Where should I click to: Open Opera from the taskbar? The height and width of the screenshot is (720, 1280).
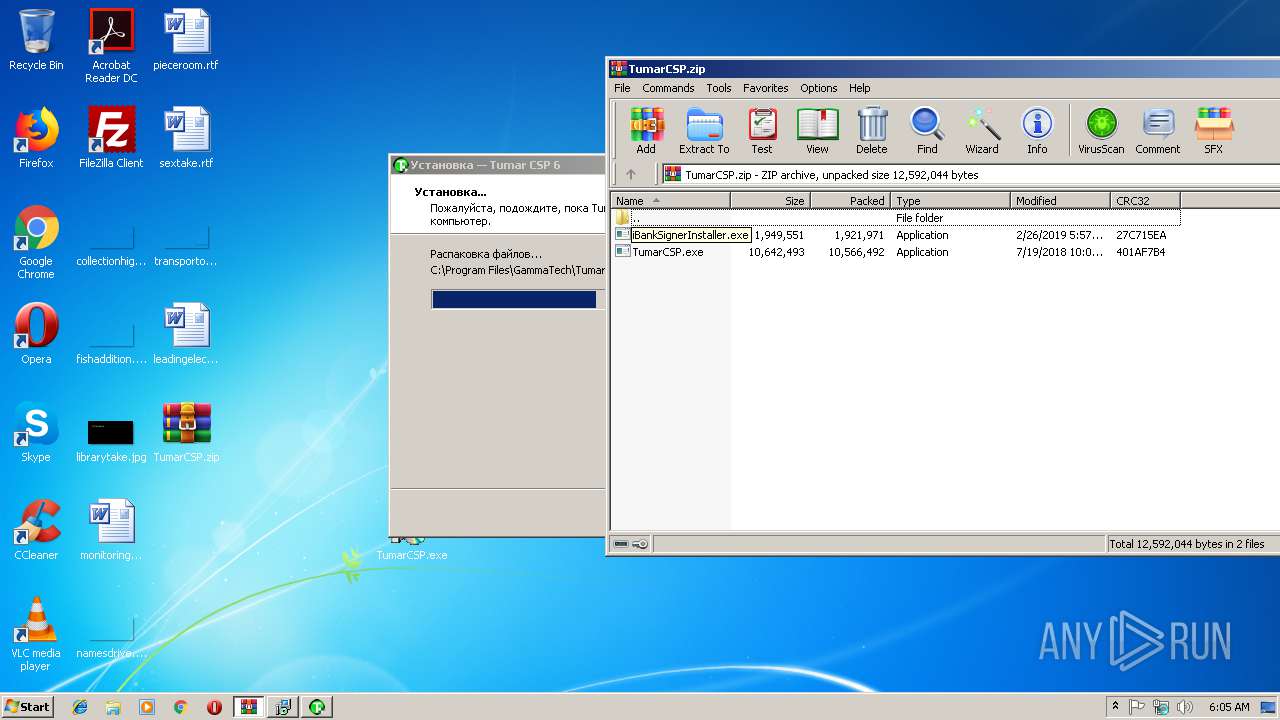(x=214, y=707)
